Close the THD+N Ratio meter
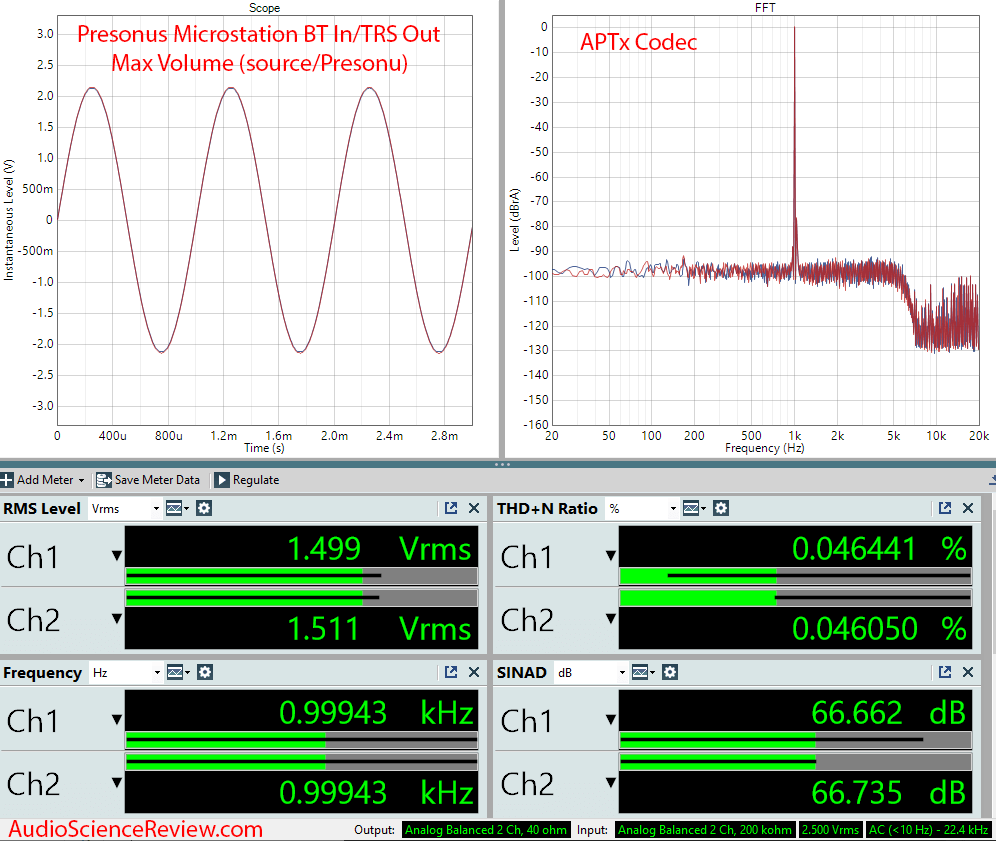The width and height of the screenshot is (996, 841). click(968, 508)
